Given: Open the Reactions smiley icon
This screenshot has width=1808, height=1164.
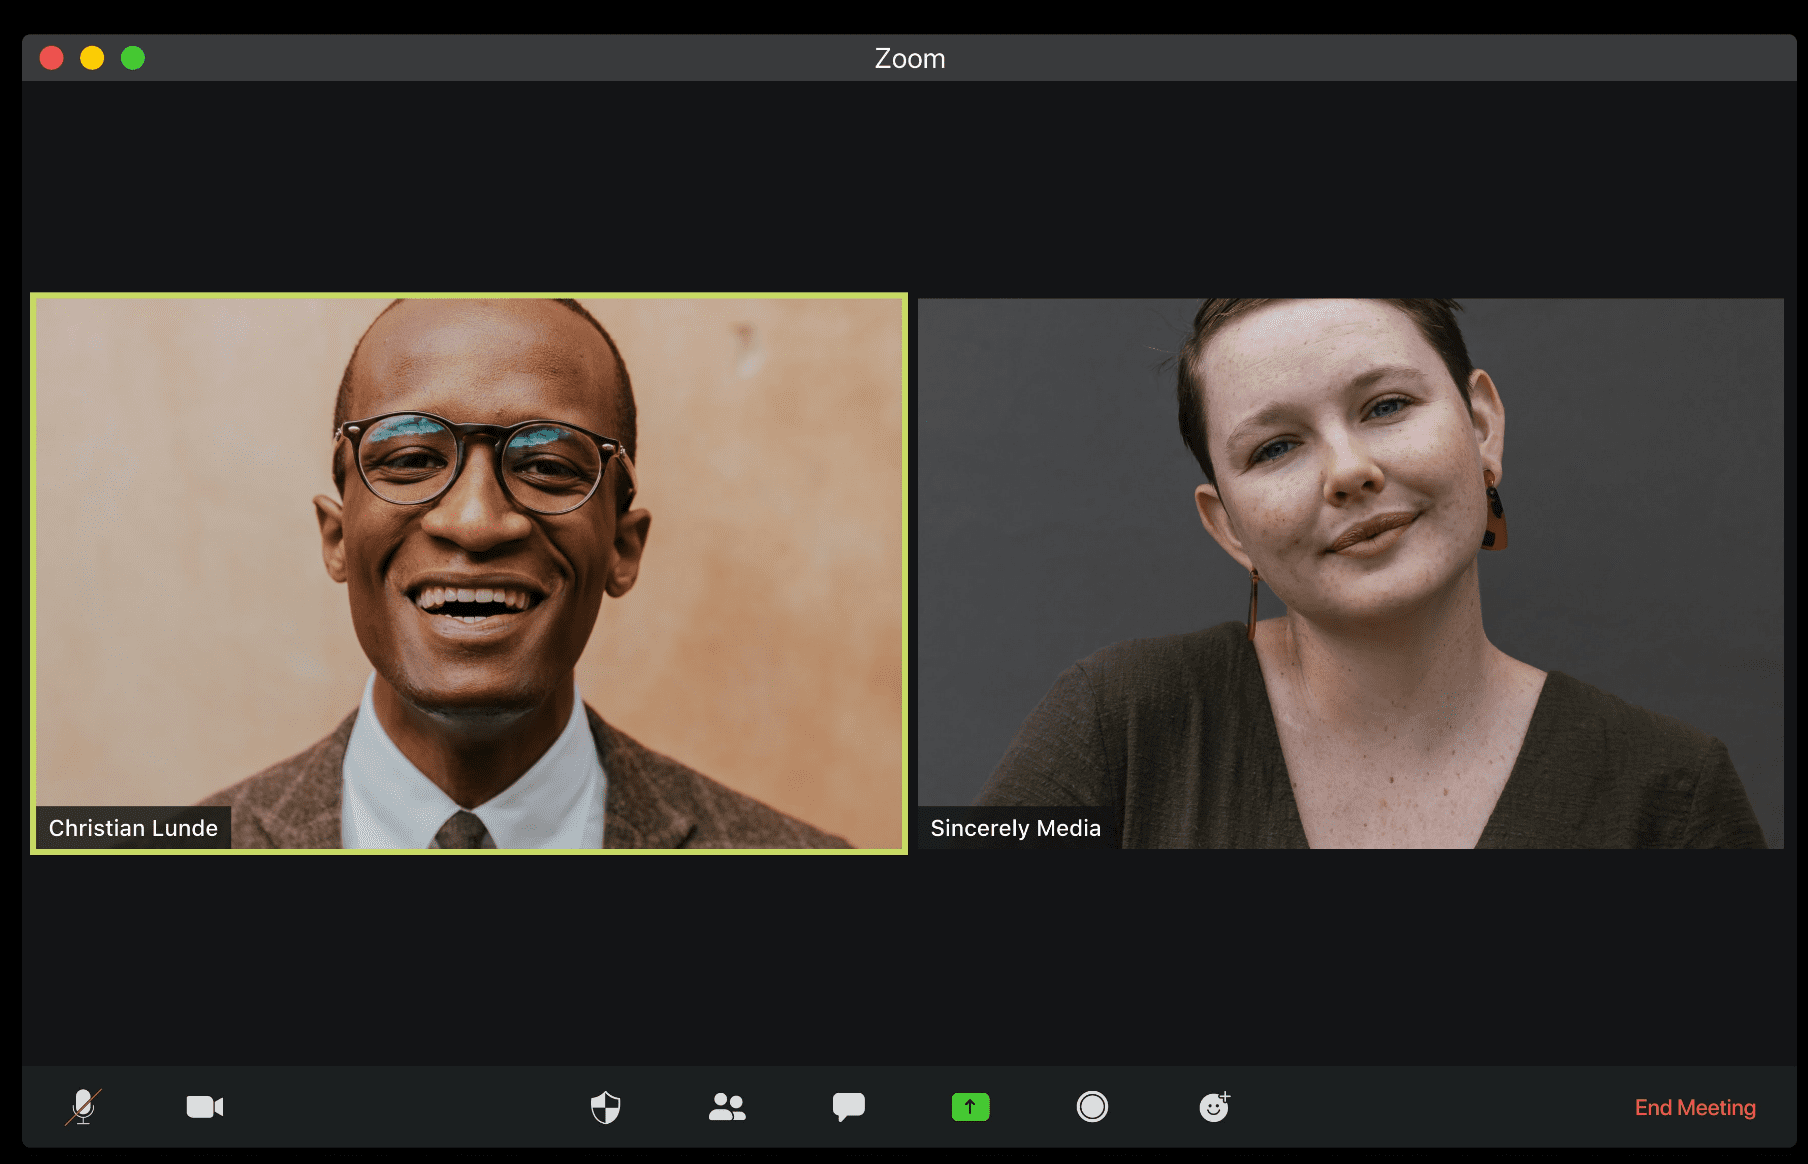Looking at the screenshot, I should pos(1214,1107).
